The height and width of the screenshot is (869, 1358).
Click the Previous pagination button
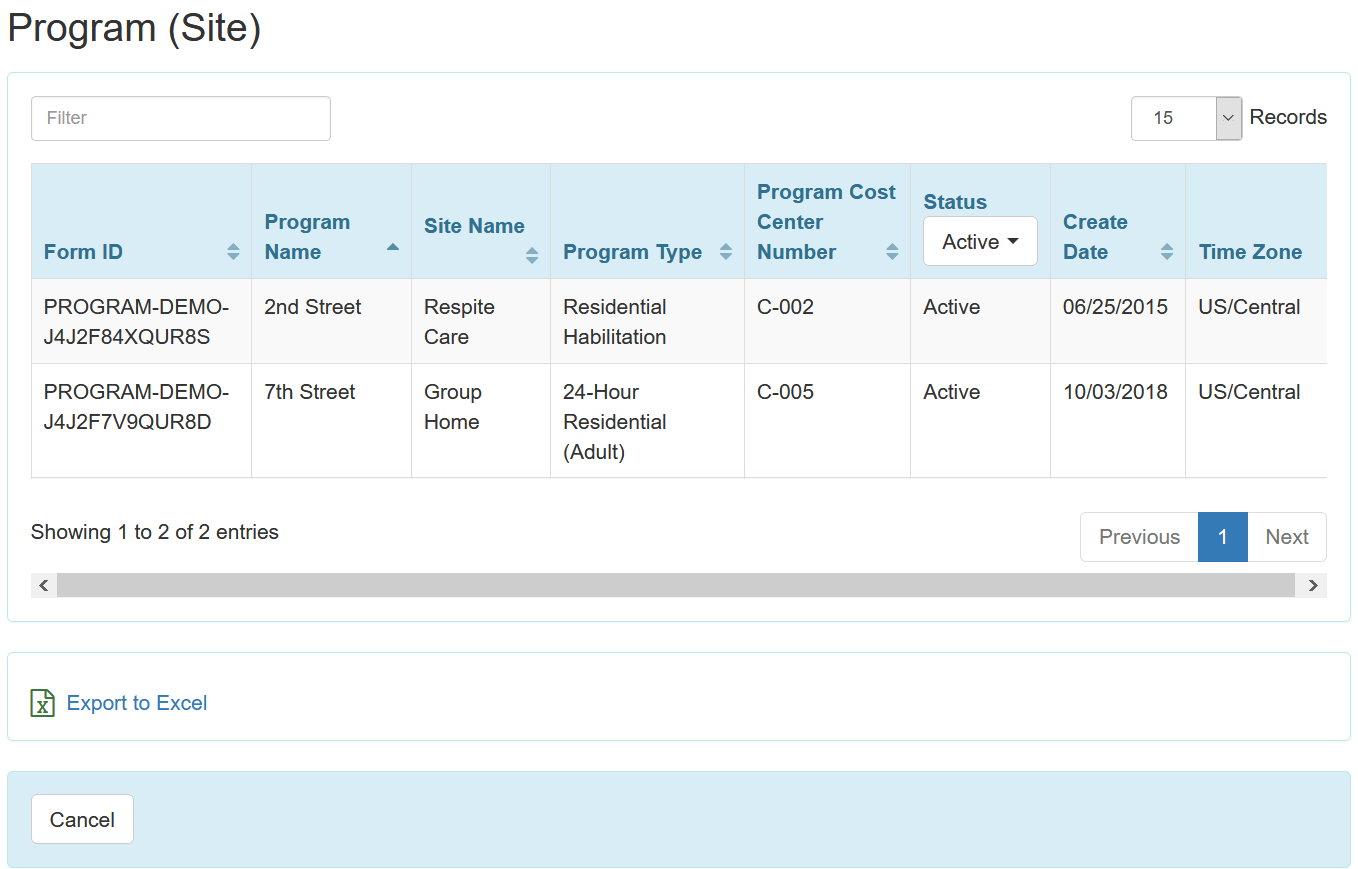pyautogui.click(x=1139, y=537)
